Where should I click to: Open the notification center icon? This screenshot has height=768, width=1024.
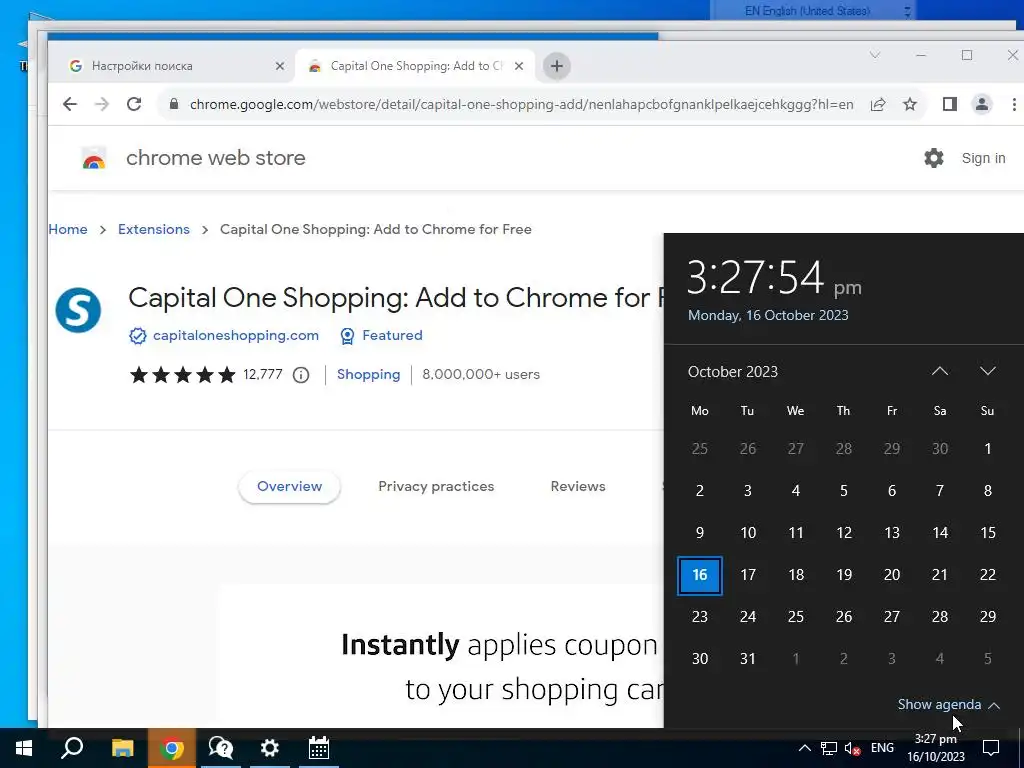[x=991, y=748]
